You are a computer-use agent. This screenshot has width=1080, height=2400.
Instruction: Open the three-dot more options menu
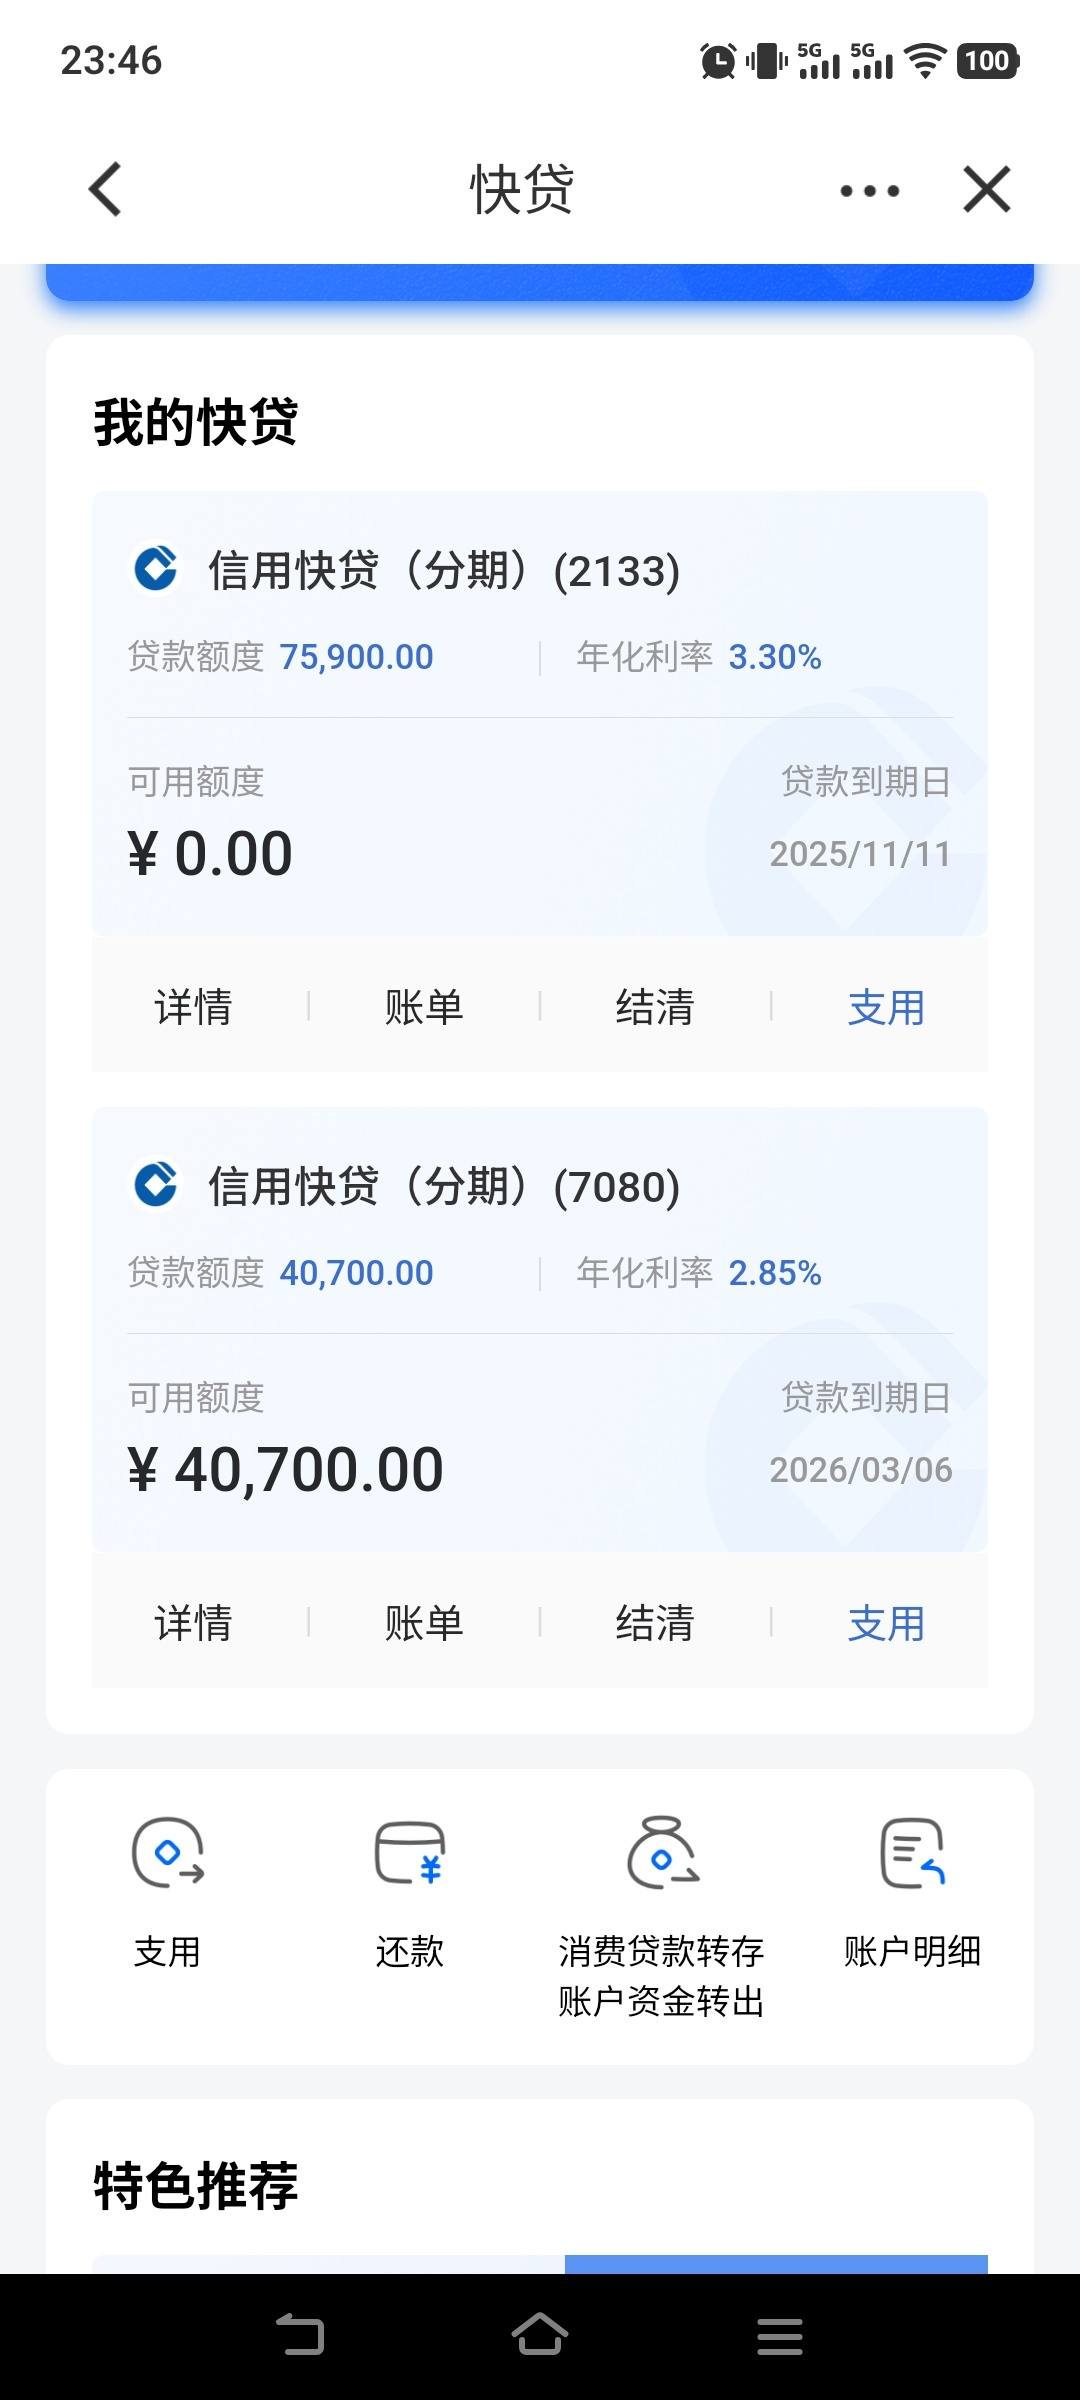[x=869, y=190]
